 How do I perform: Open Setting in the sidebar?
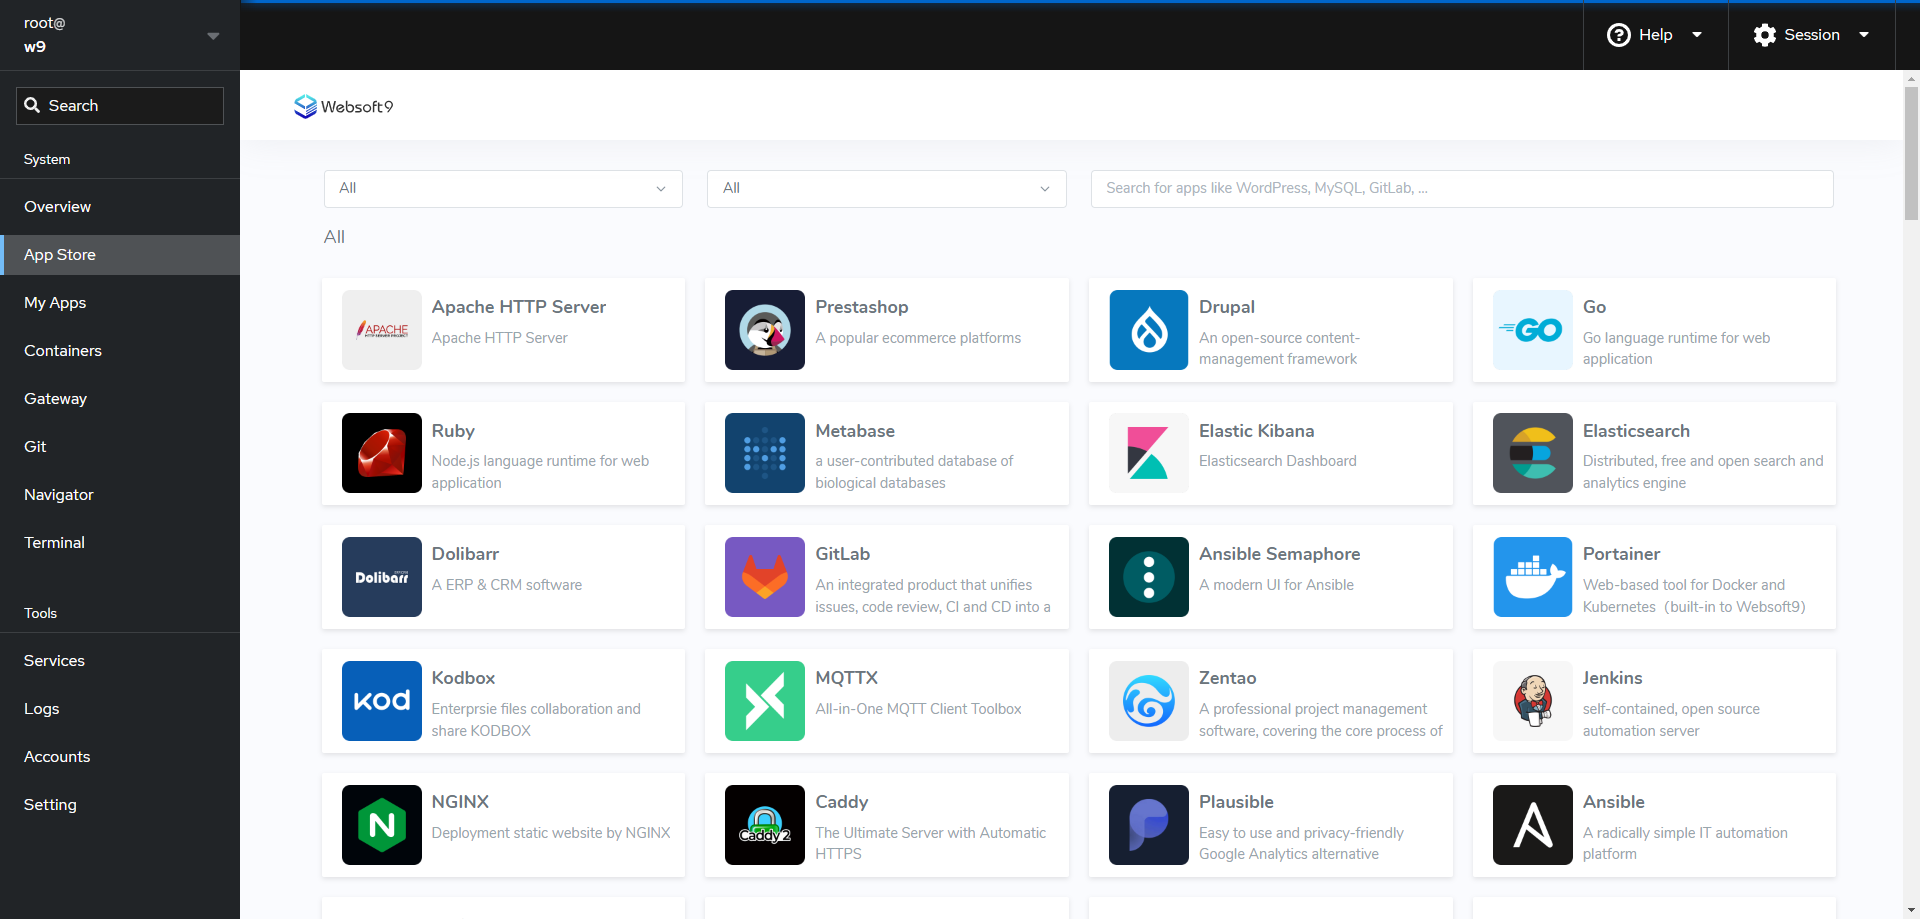(x=120, y=805)
